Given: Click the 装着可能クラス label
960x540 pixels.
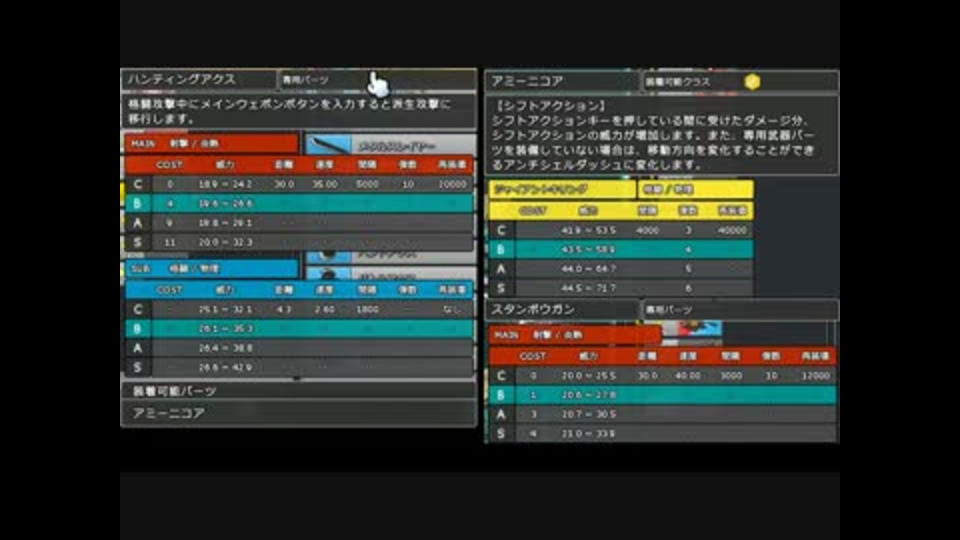Looking at the screenshot, I should pyautogui.click(x=678, y=82).
